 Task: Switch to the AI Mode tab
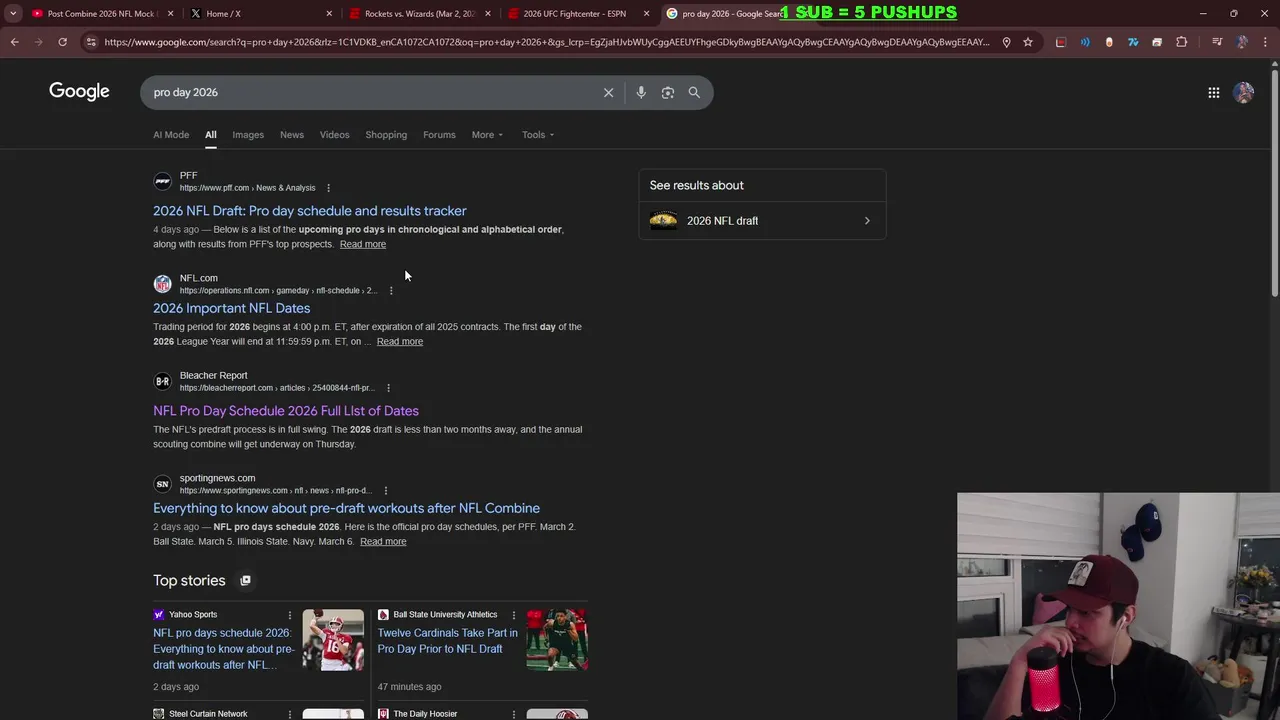pyautogui.click(x=171, y=135)
